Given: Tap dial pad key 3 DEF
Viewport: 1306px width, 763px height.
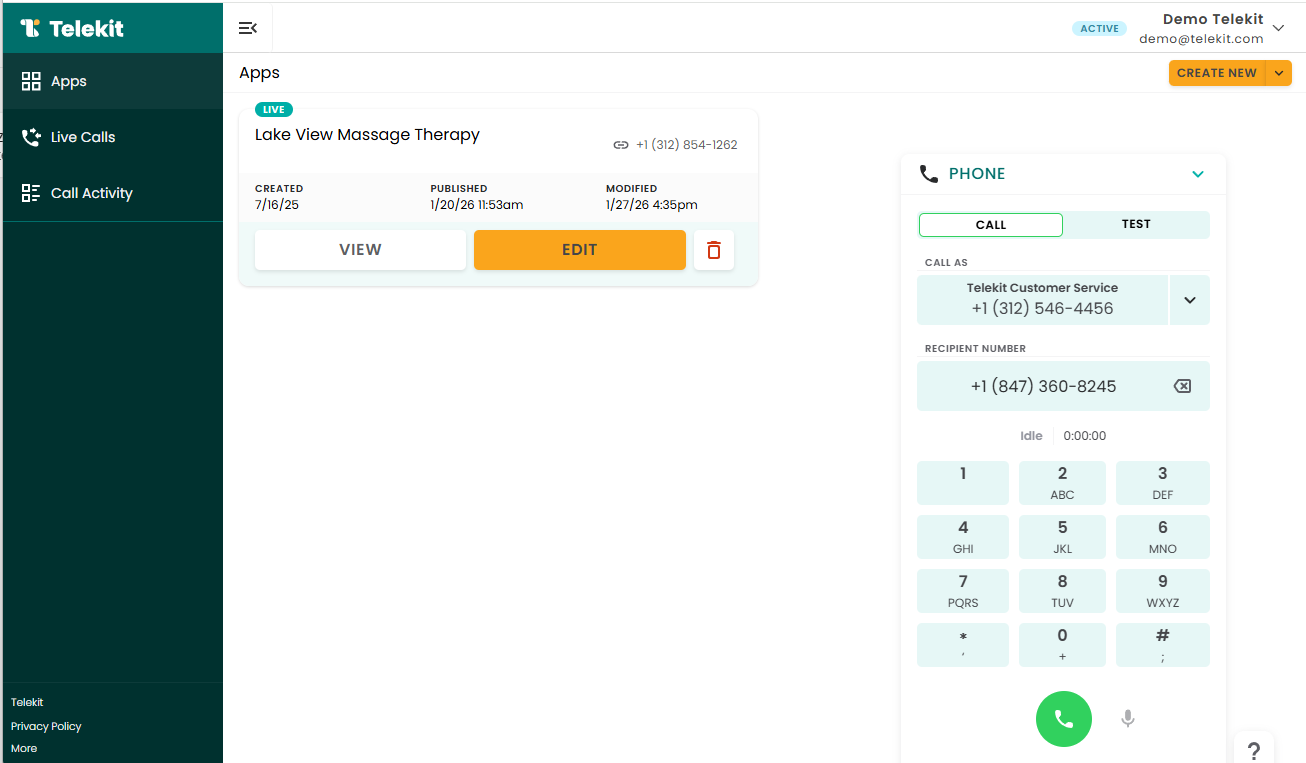Looking at the screenshot, I should (1163, 483).
